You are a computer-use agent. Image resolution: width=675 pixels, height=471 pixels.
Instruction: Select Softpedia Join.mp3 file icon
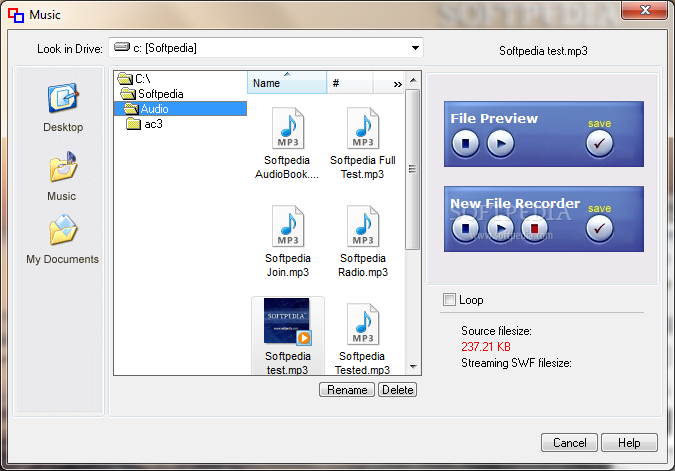pos(288,226)
